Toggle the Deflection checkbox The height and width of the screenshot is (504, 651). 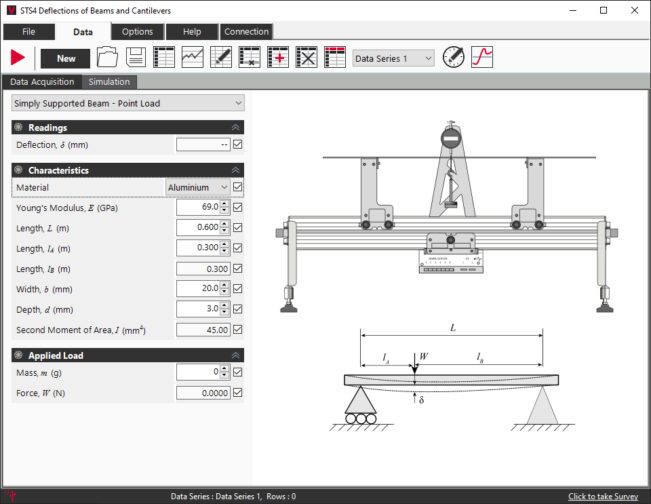pyautogui.click(x=237, y=144)
